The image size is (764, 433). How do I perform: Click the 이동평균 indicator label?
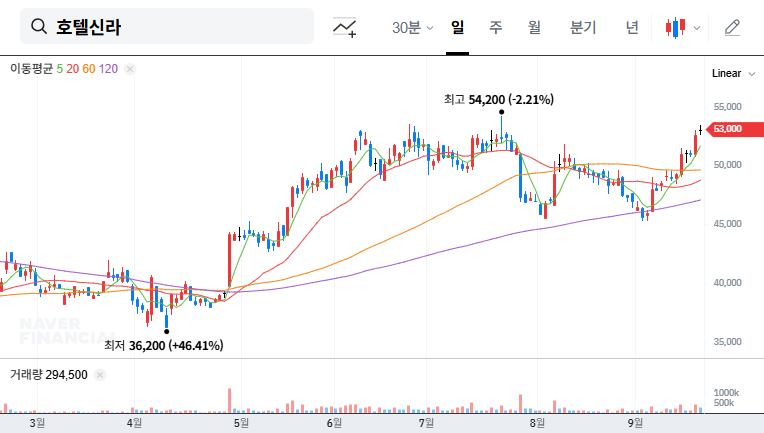tap(31, 69)
